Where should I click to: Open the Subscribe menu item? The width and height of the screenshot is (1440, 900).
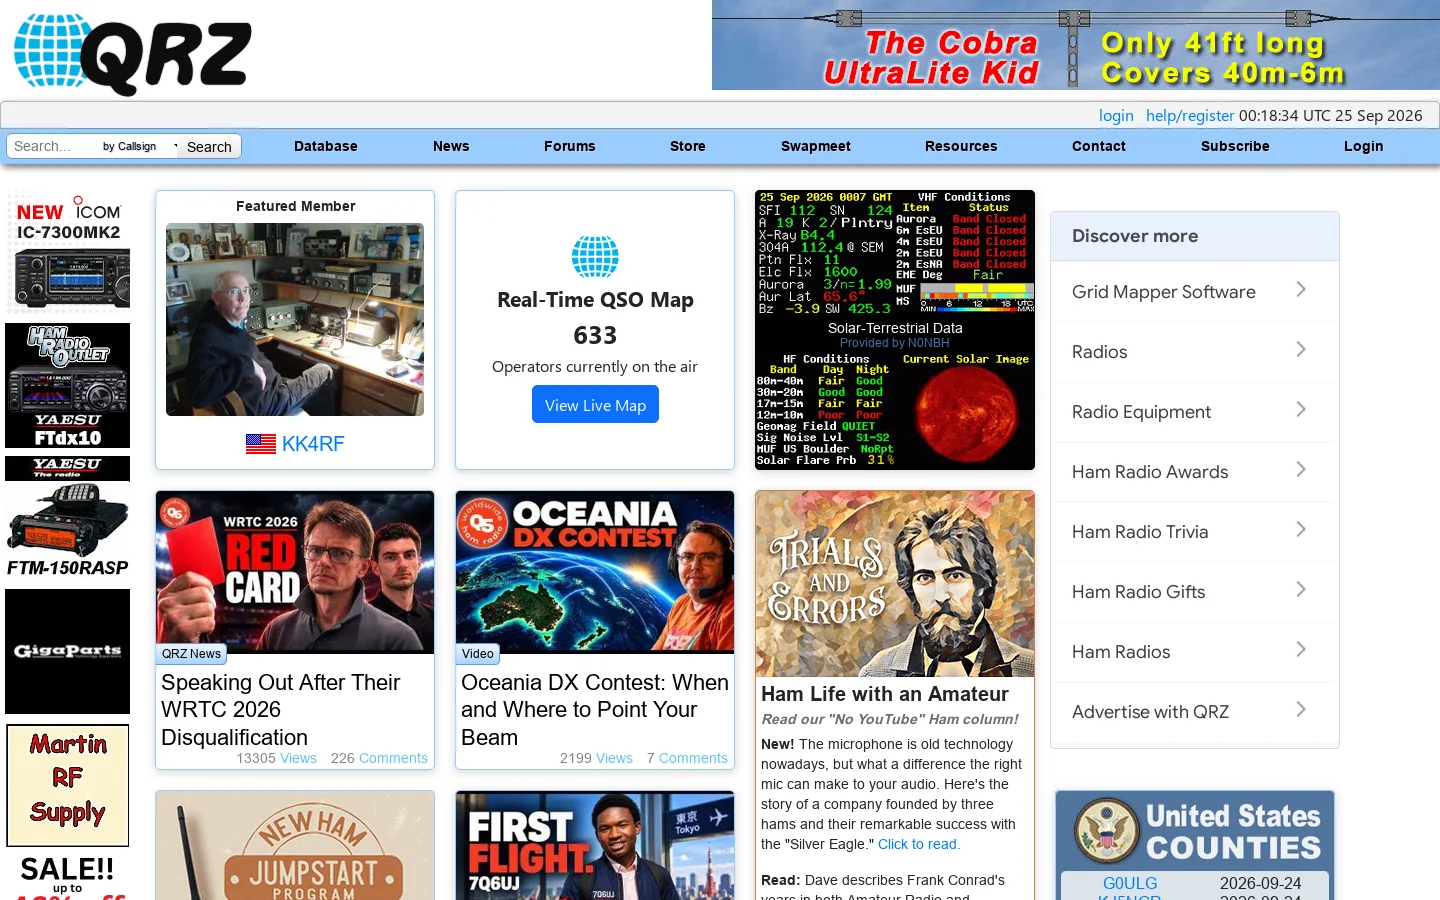click(x=1235, y=146)
